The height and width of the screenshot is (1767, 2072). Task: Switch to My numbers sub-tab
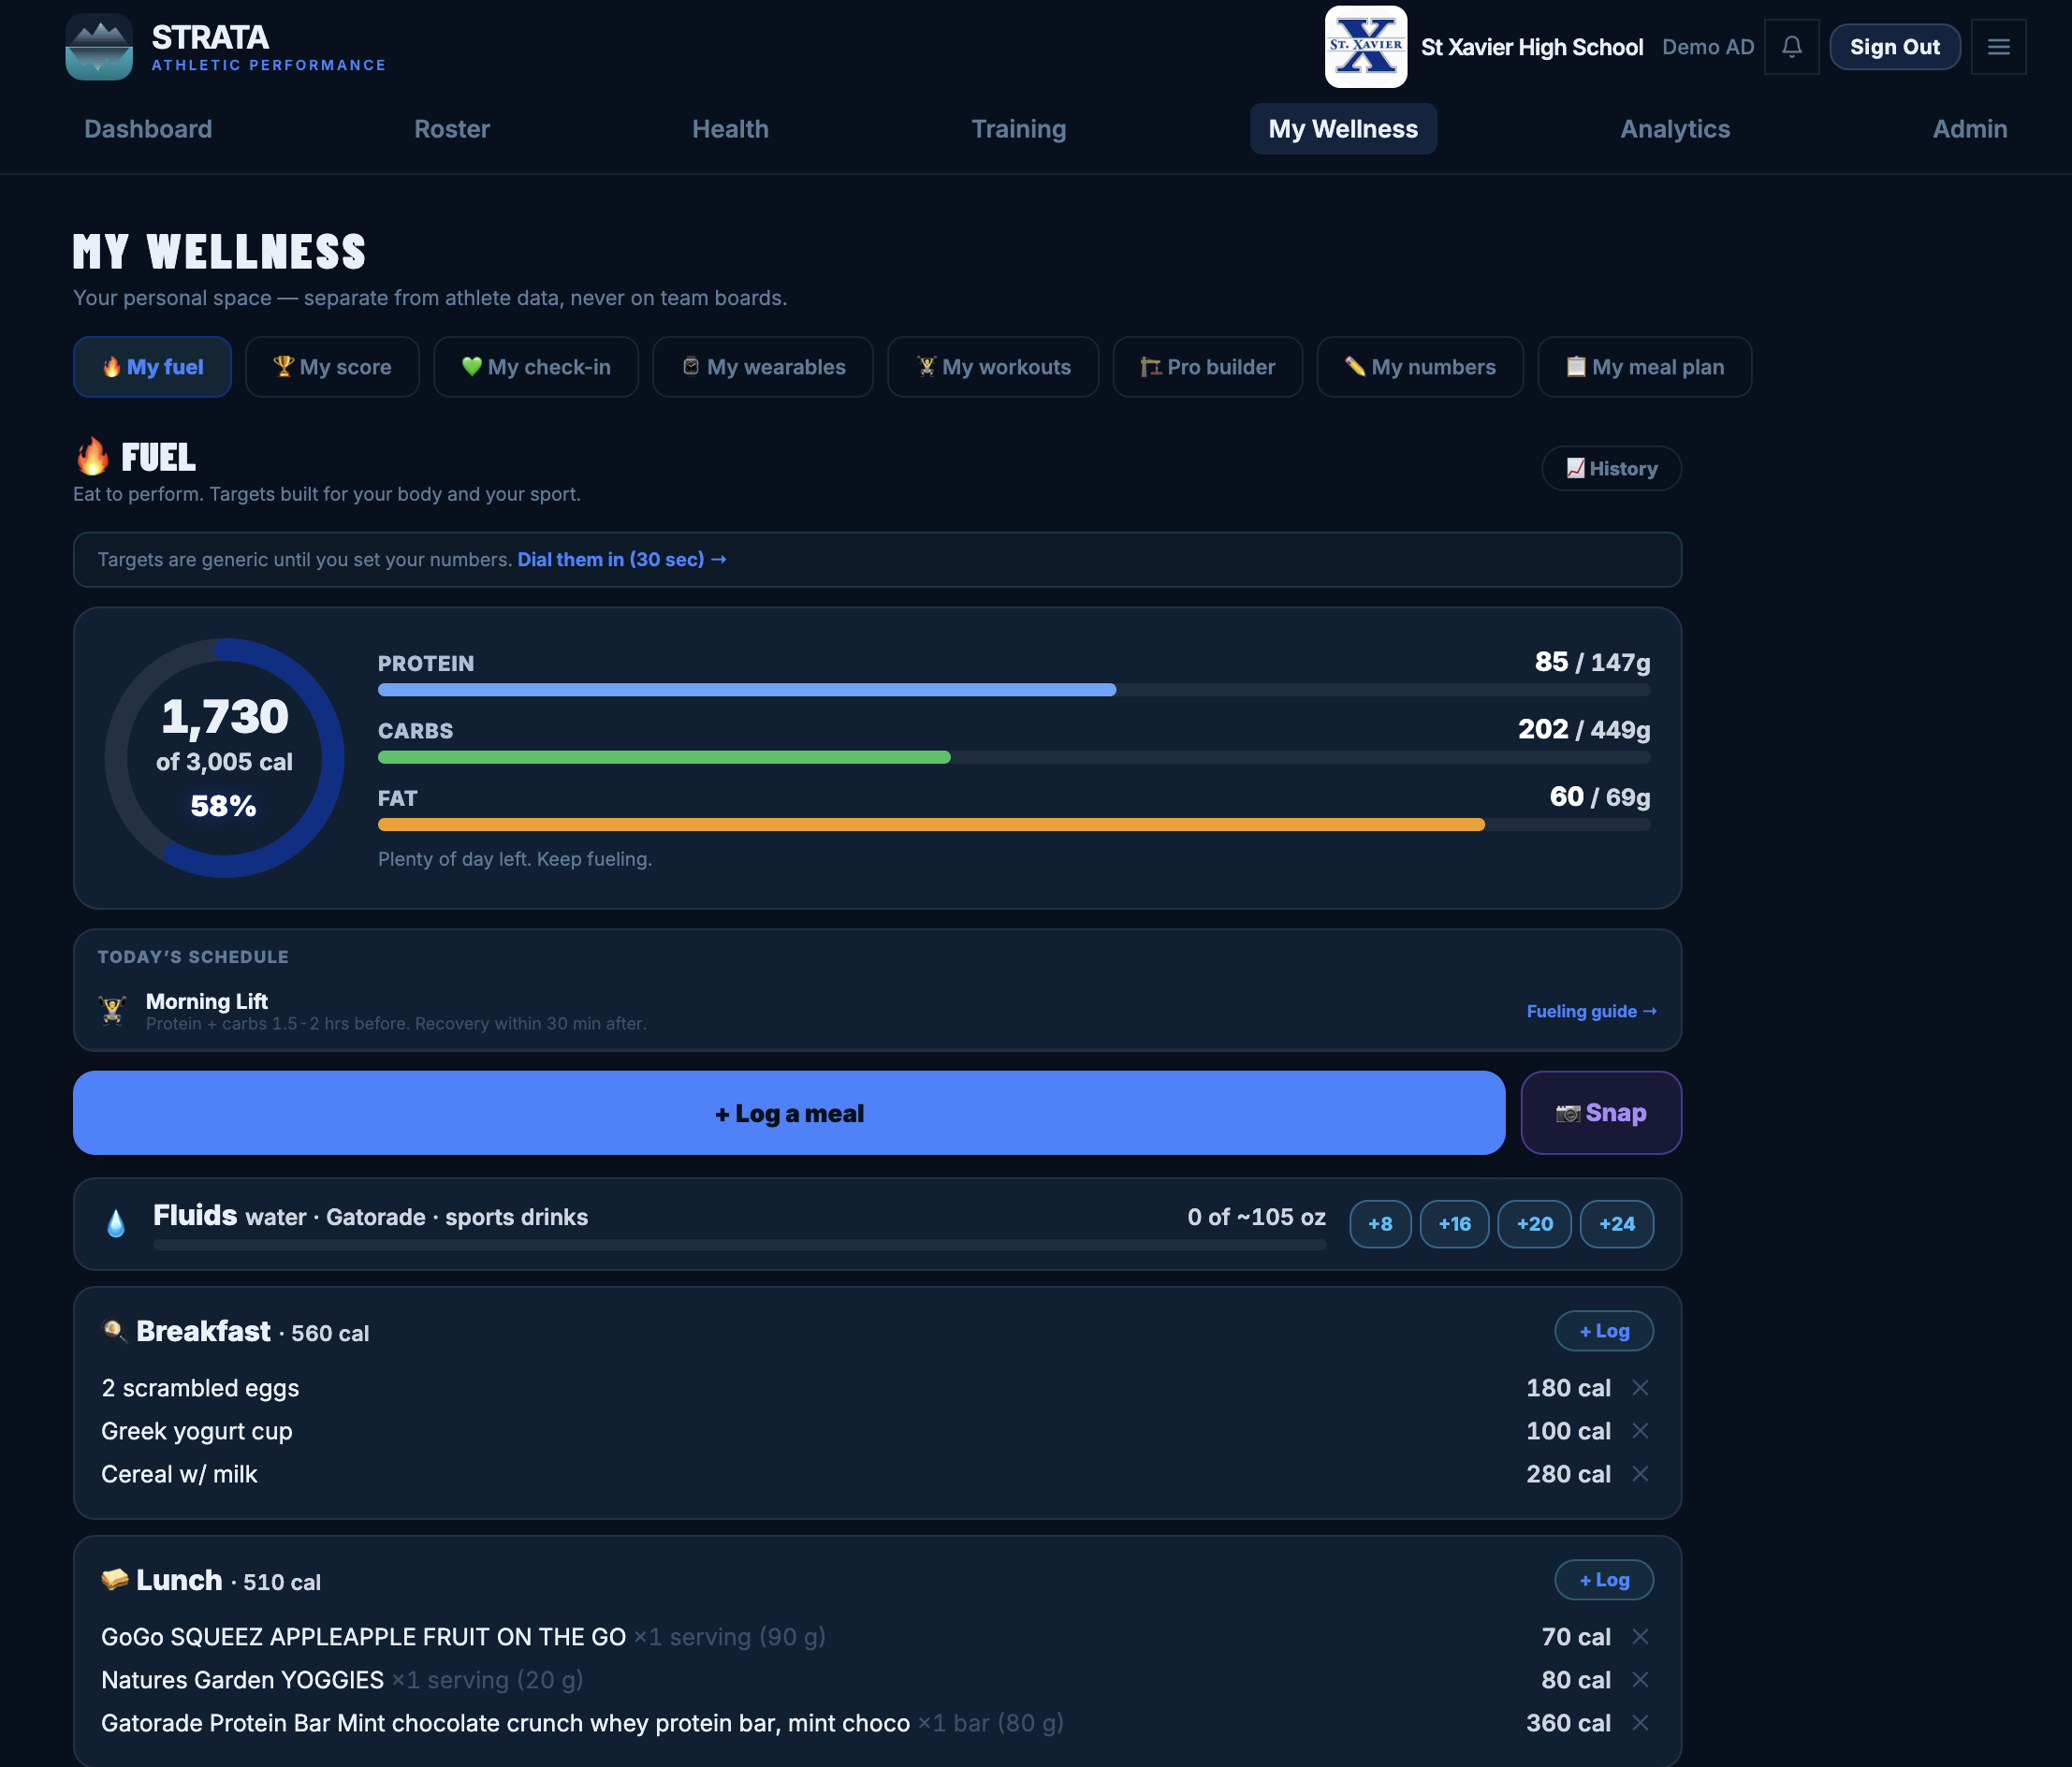(1420, 367)
